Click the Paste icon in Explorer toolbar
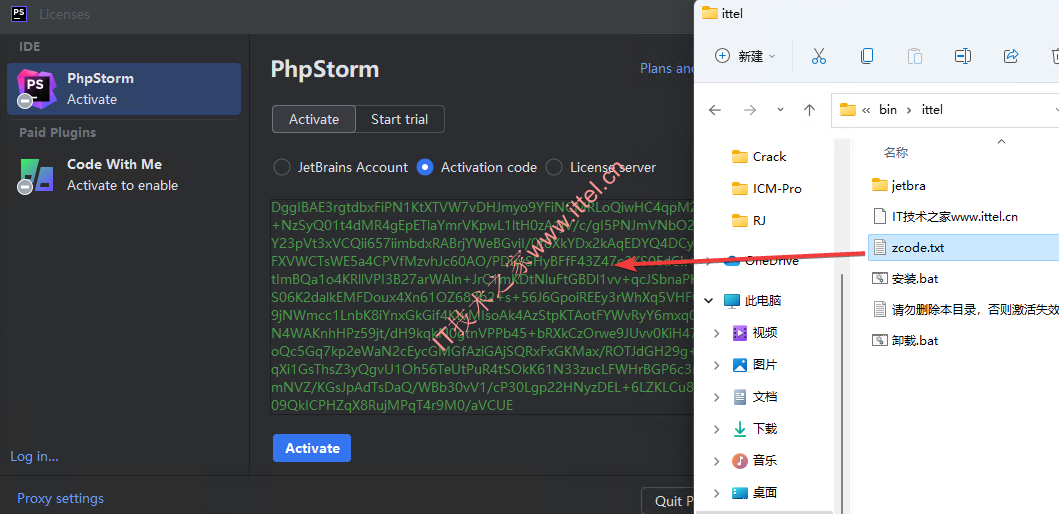1059x514 pixels. [914, 56]
